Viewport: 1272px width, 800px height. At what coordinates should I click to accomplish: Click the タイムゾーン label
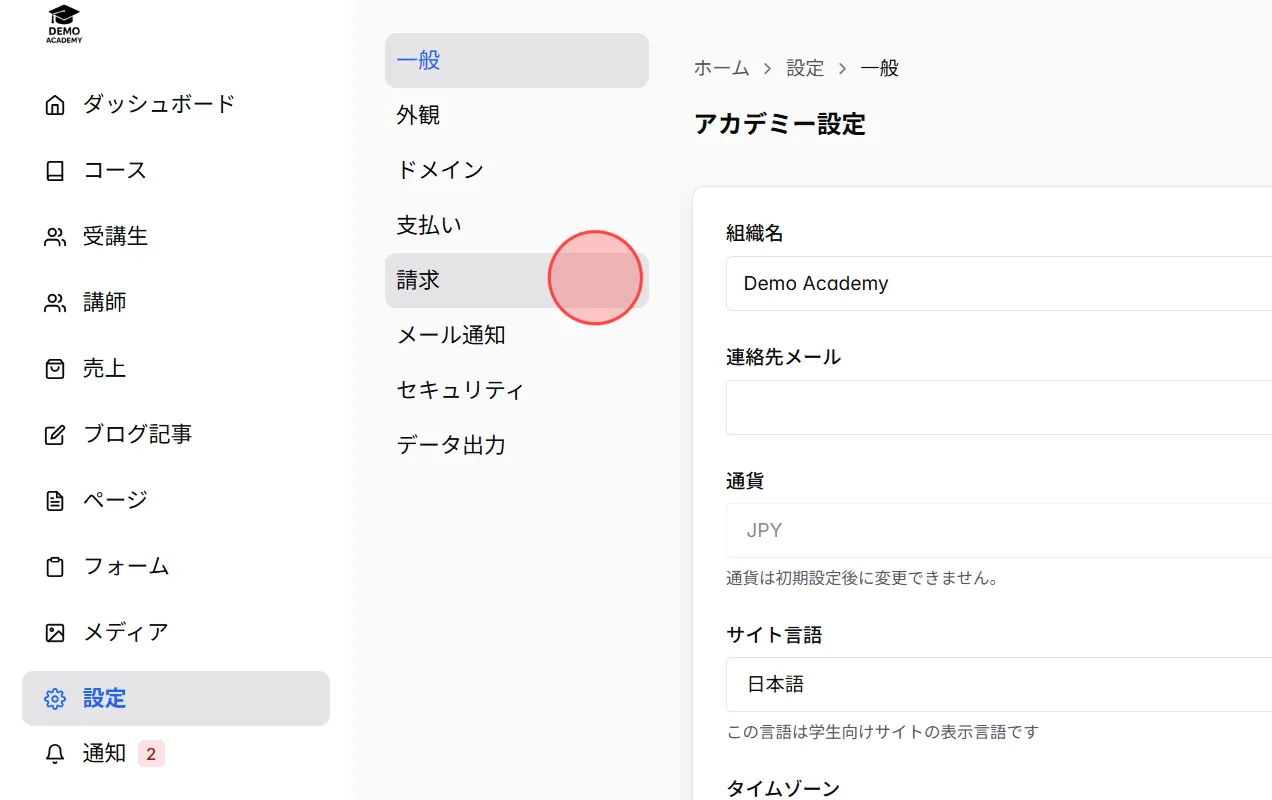tap(783, 787)
